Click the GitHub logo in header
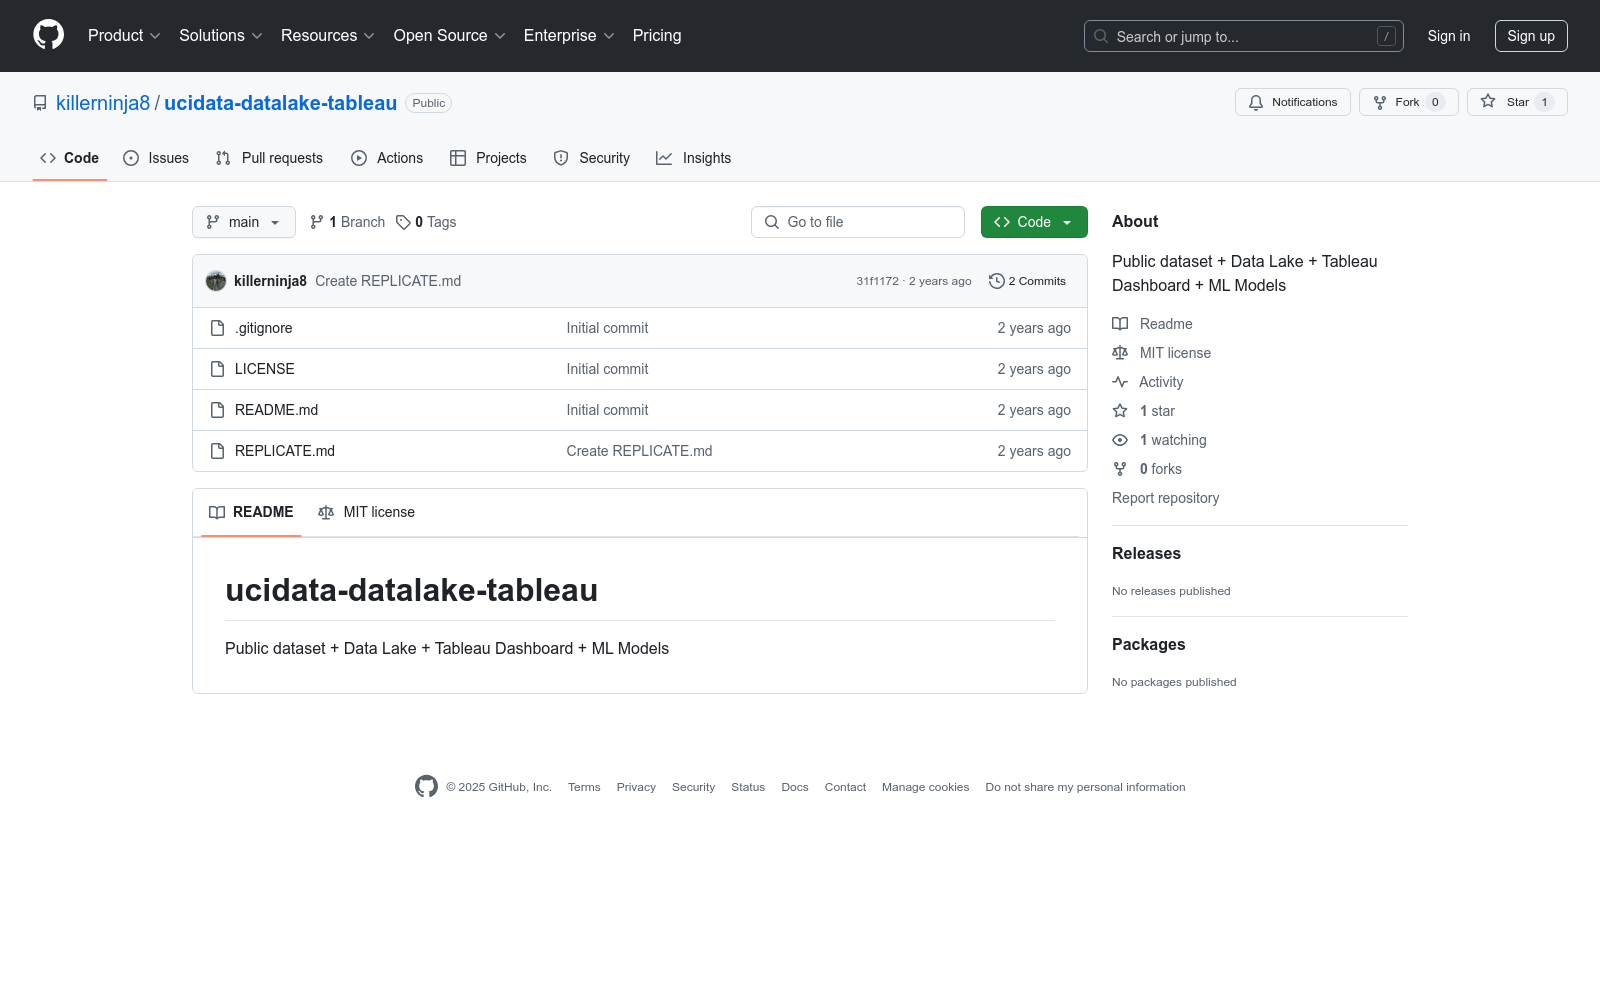The height and width of the screenshot is (1000, 1600). 48,35
